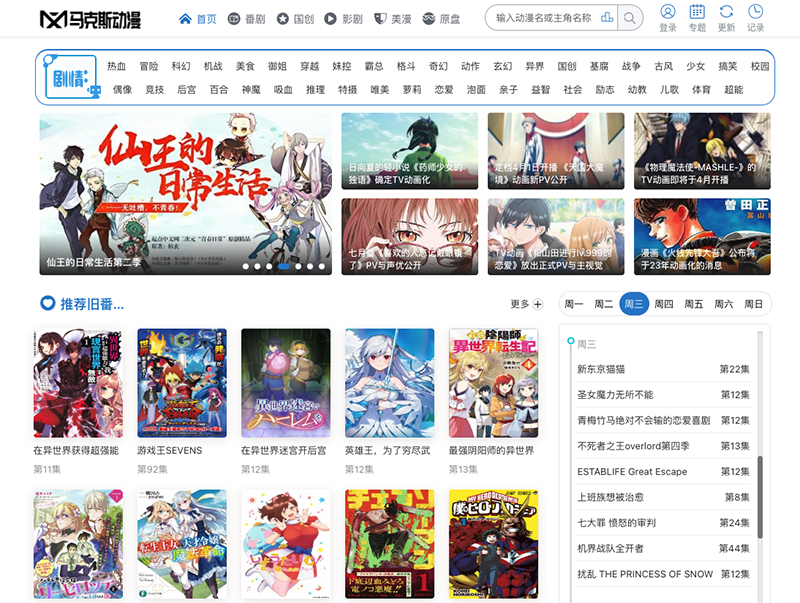Select the highlighted carousel indicator dot
Viewport: 800px width, 603px height.
[284, 266]
